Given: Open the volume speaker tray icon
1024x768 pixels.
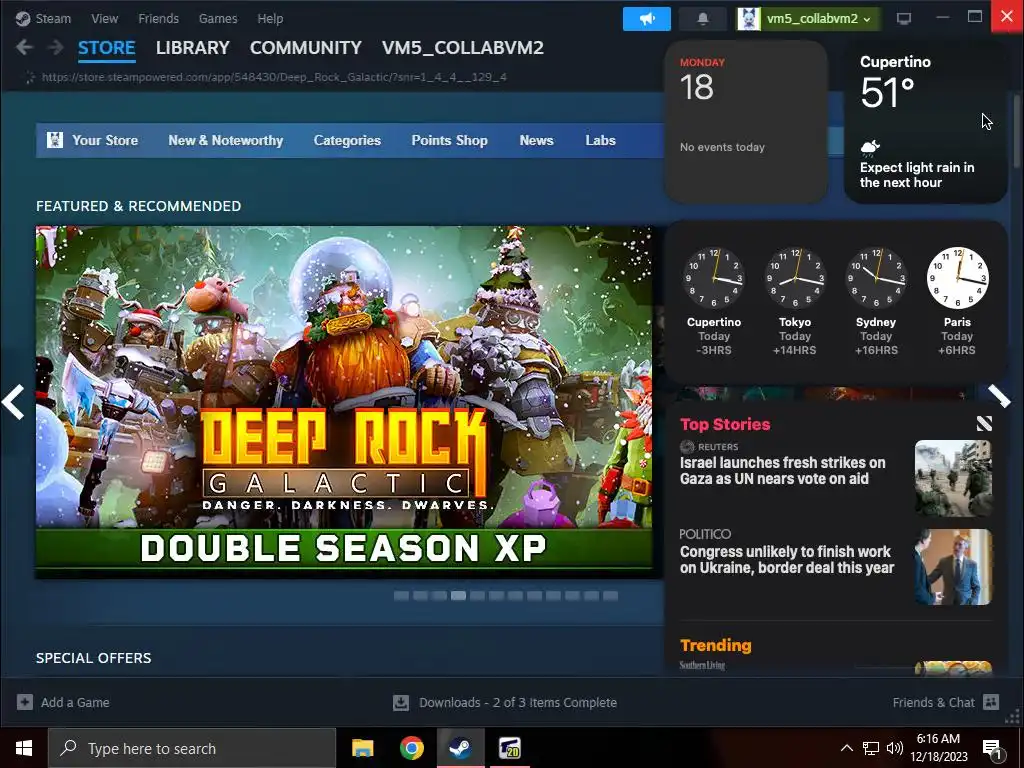Looking at the screenshot, I should coord(895,748).
